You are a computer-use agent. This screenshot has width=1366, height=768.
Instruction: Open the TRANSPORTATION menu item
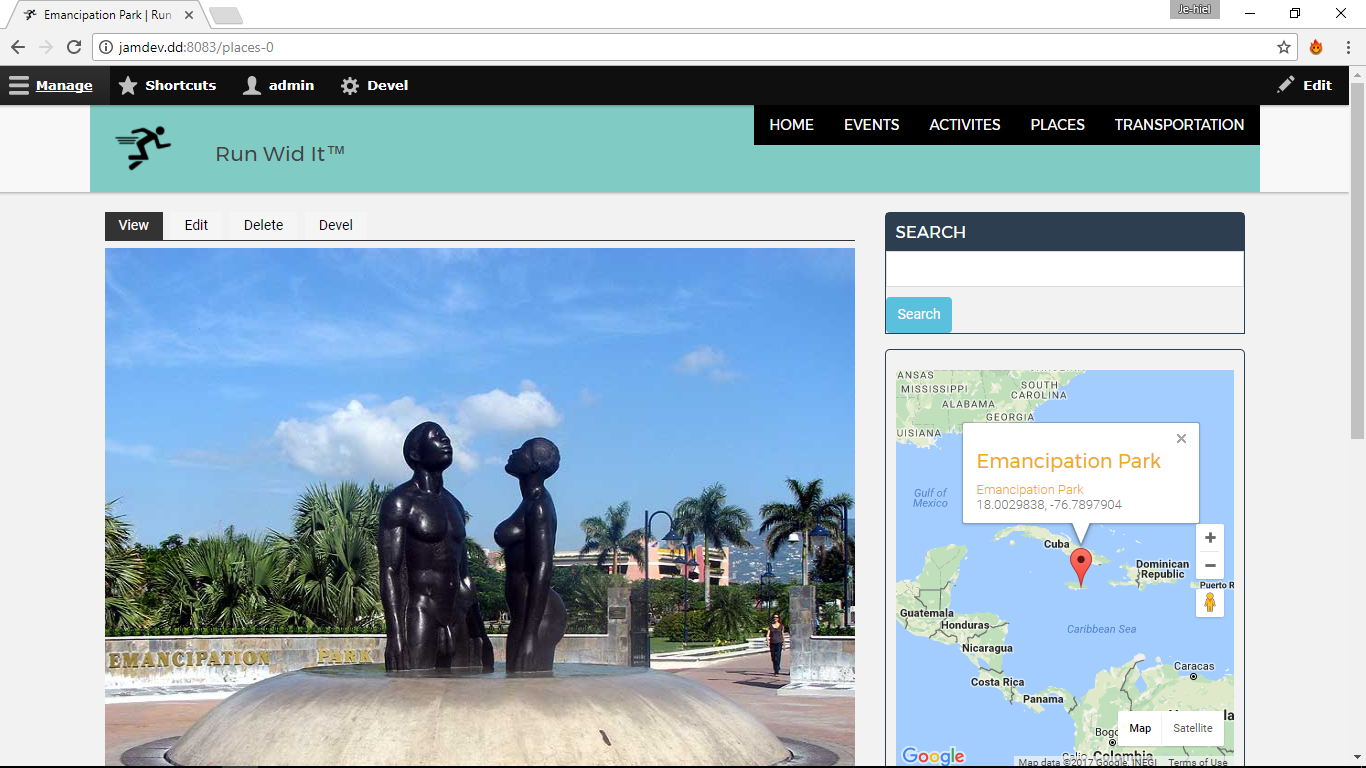coord(1179,125)
